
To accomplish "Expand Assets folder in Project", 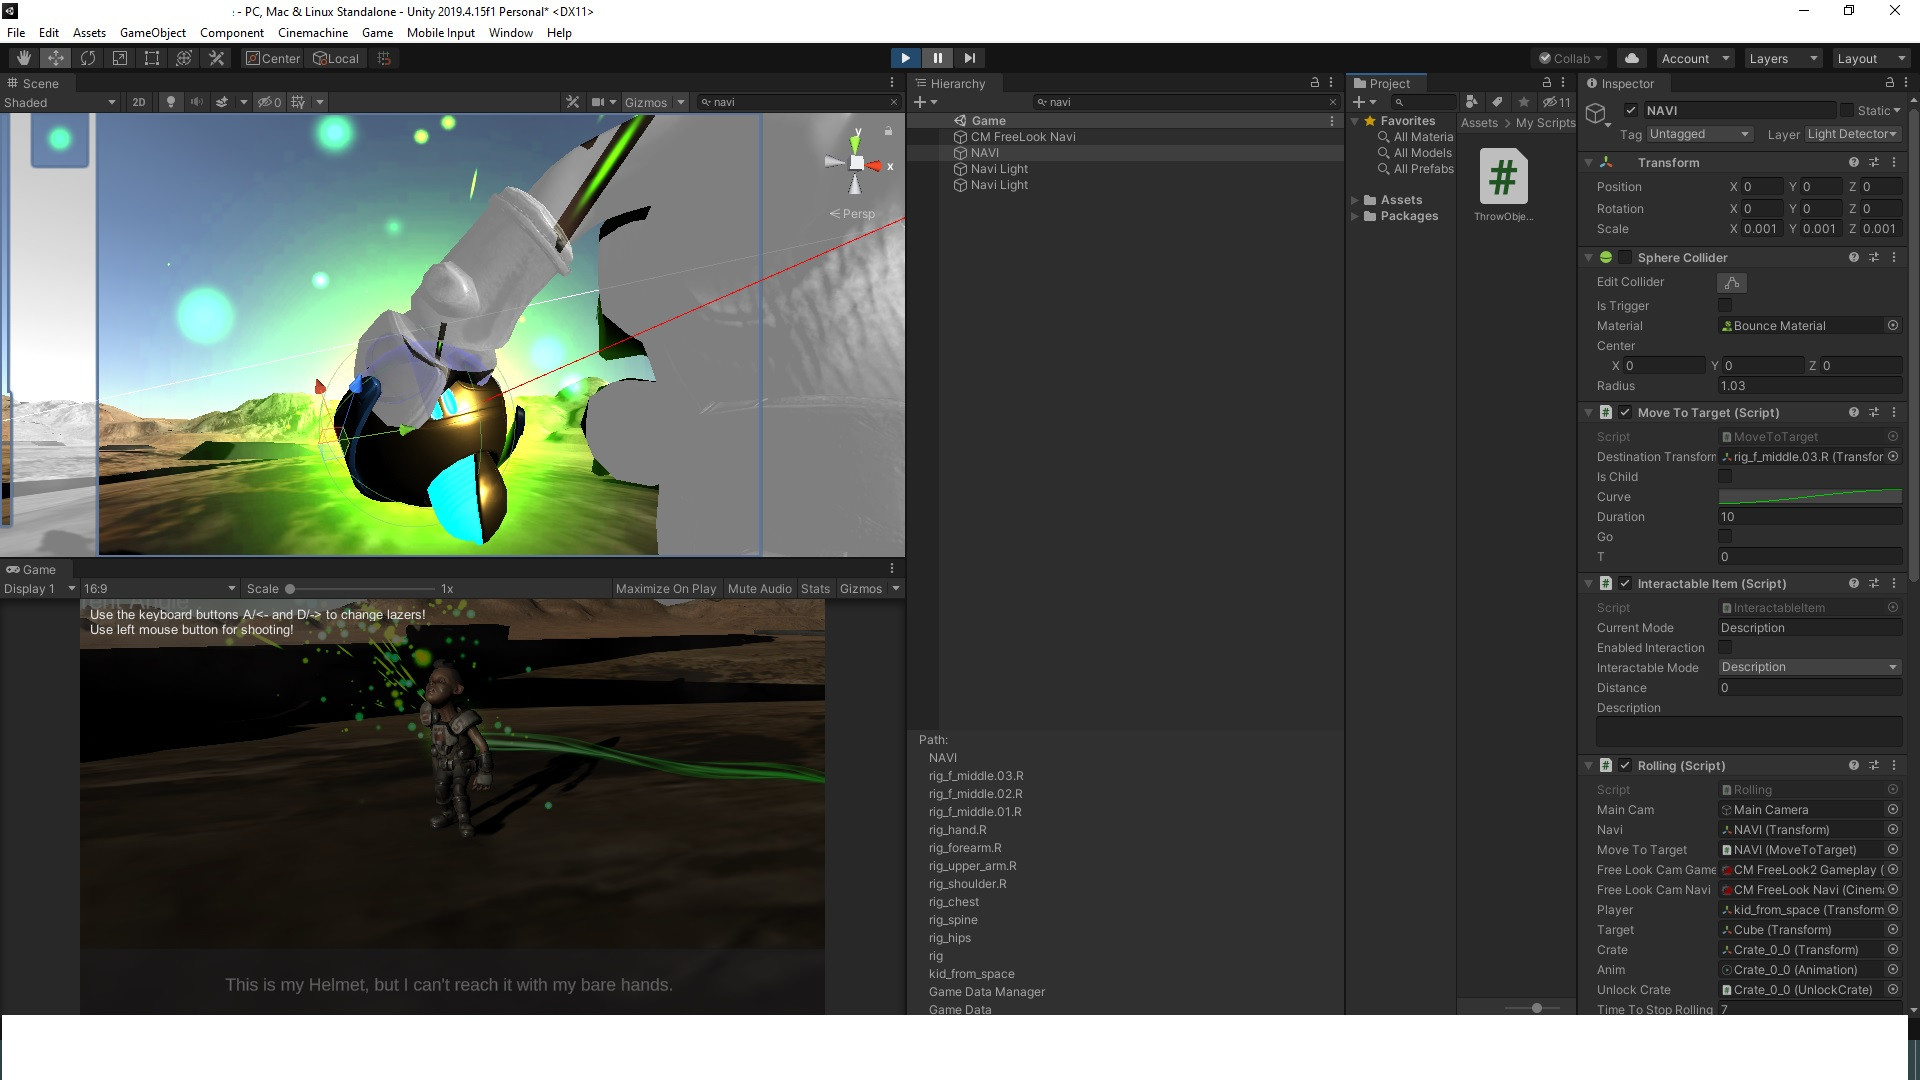I will pos(1355,200).
